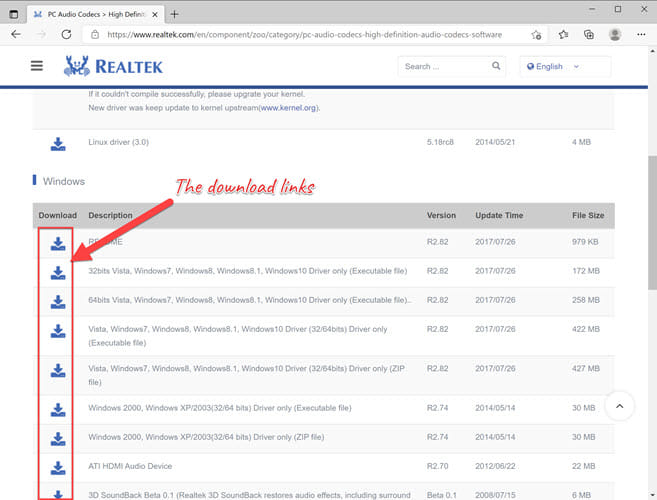Click the scrollbar up arrow

coord(652,51)
